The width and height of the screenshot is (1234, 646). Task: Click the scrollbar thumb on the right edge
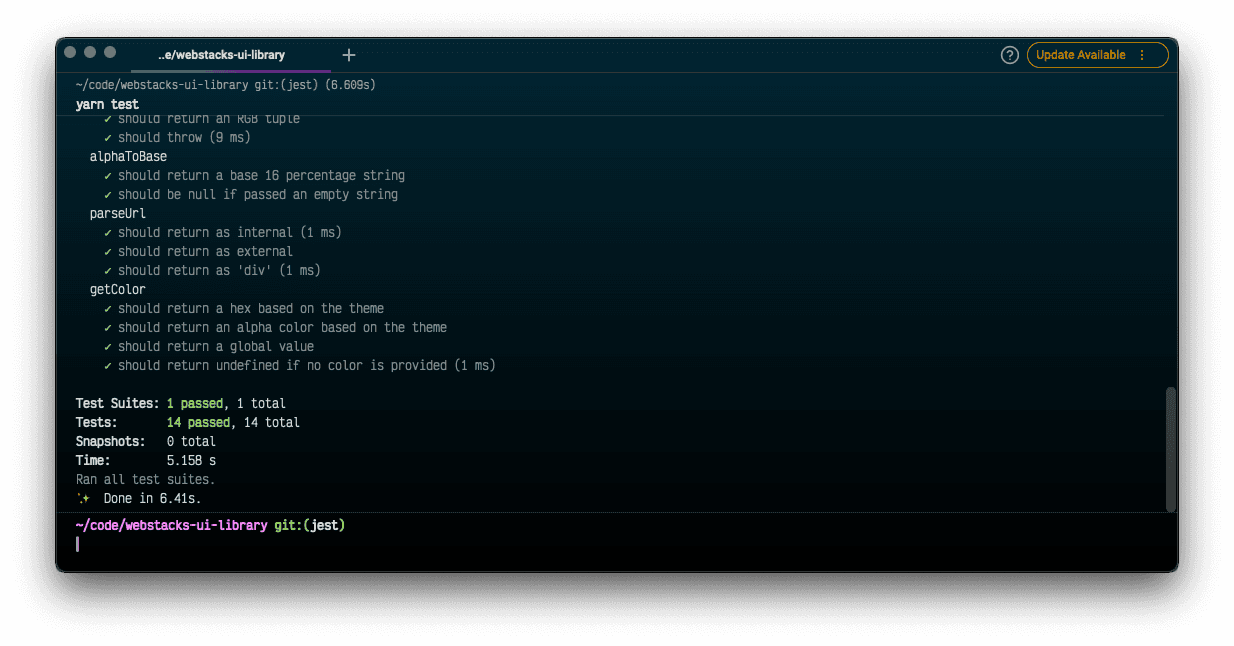pos(1169,445)
